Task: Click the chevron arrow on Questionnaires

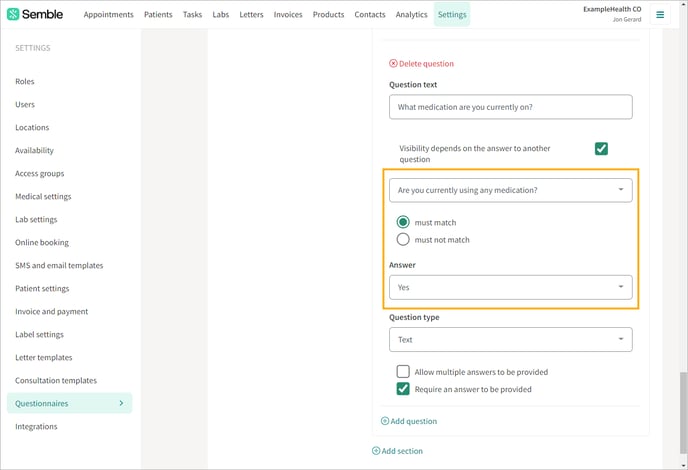Action: 122,403
